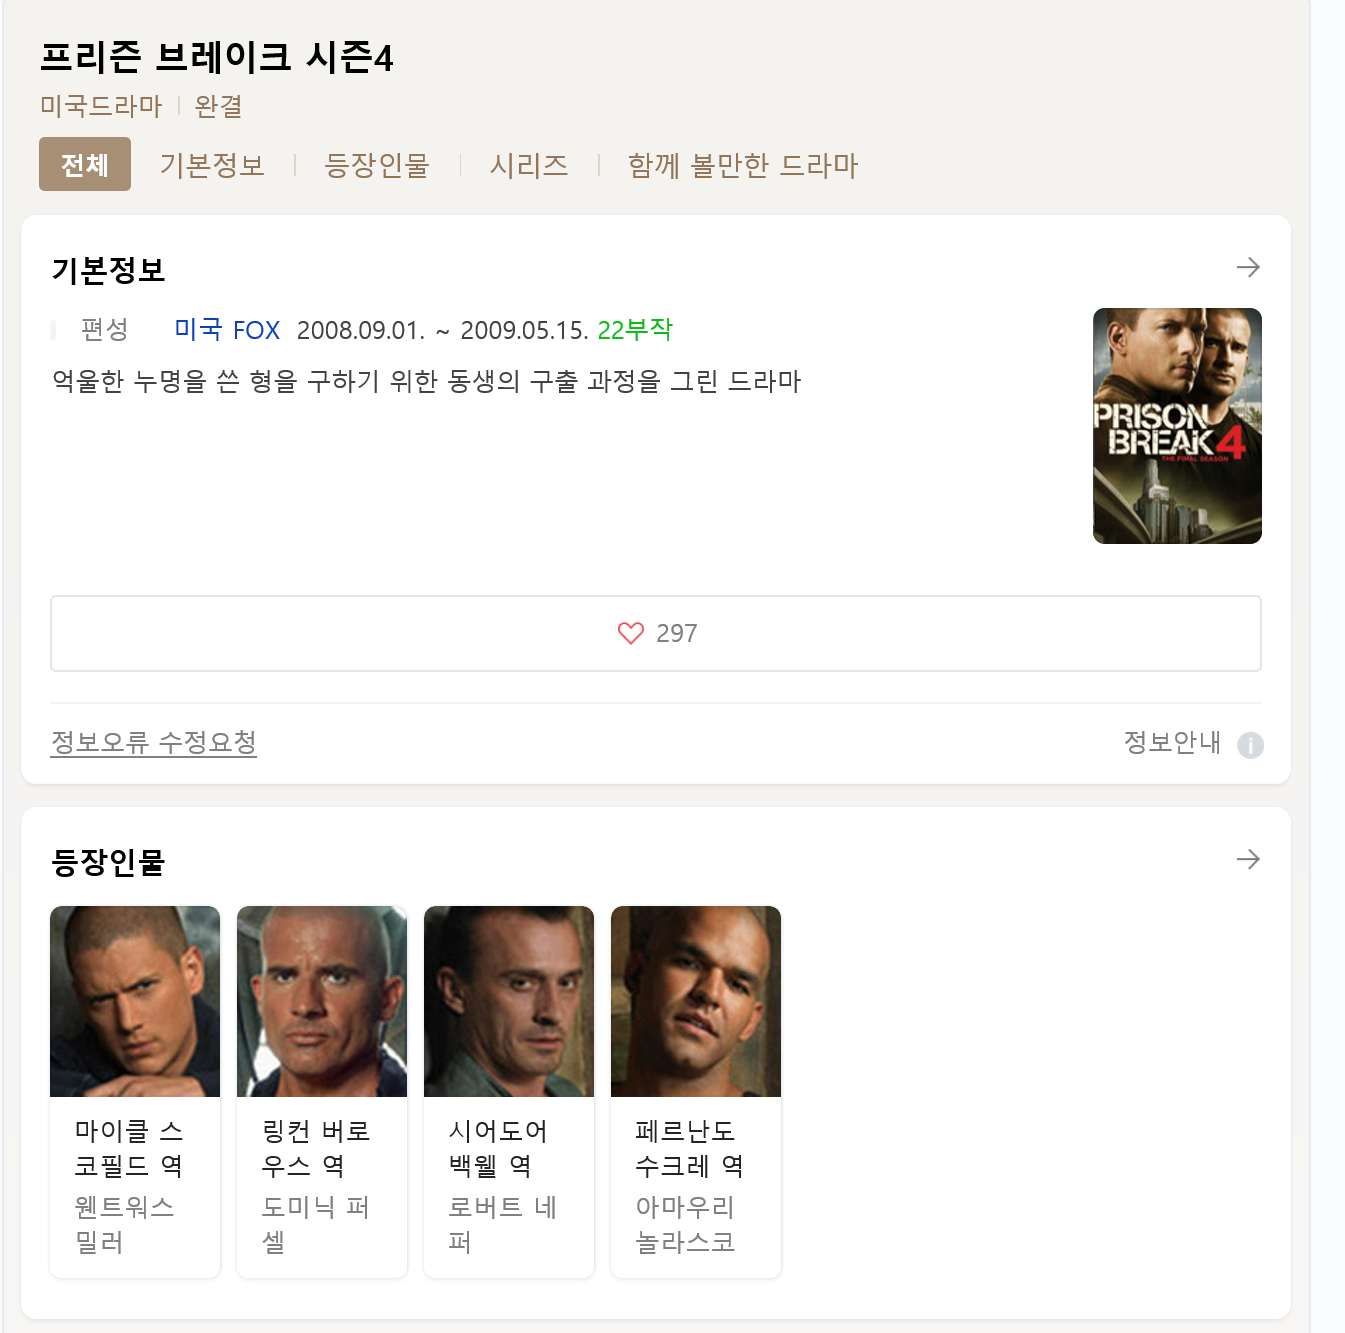1345x1333 pixels.
Task: Select the 전체 tab
Action: click(85, 164)
